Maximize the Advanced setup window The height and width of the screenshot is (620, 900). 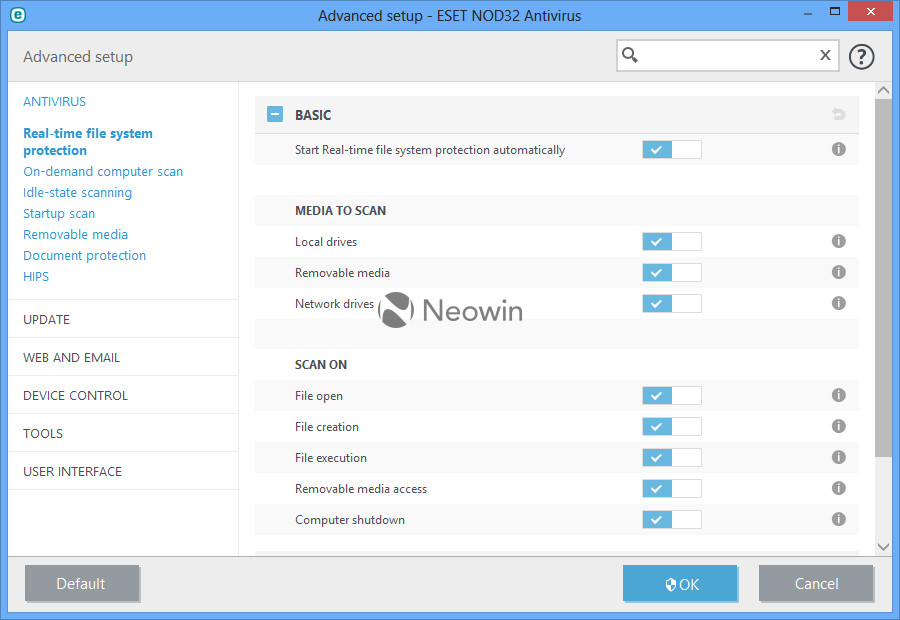click(835, 11)
